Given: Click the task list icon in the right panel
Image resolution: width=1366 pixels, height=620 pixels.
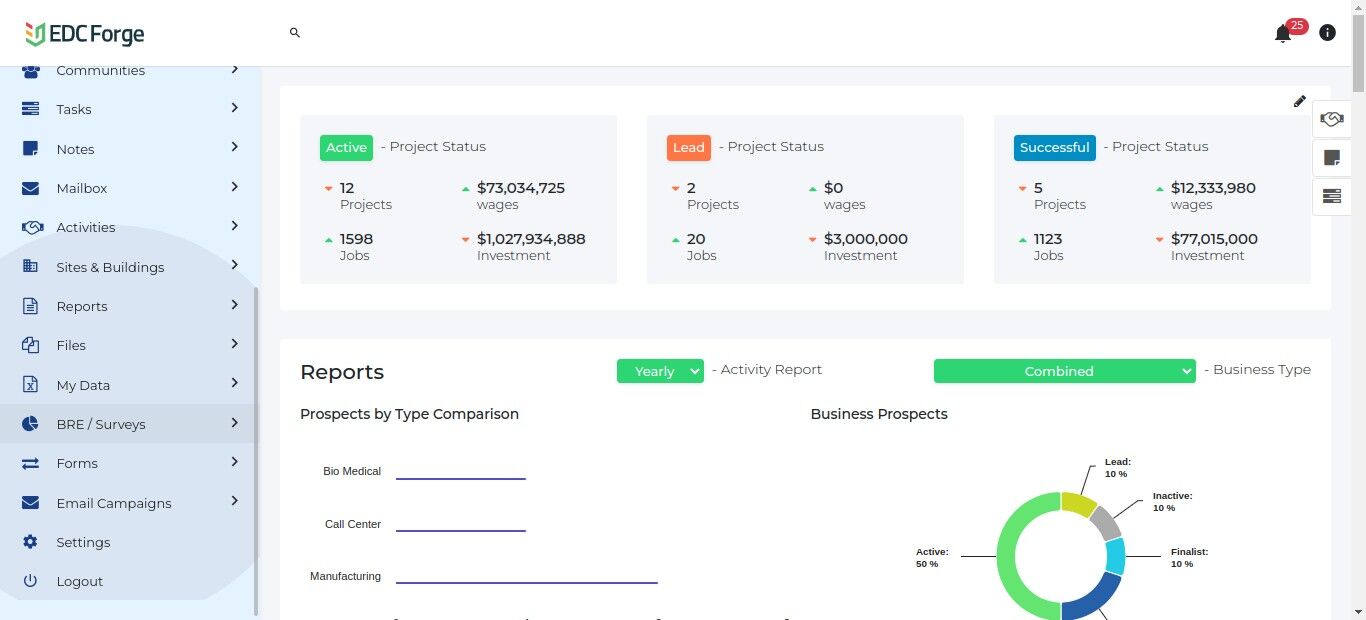Looking at the screenshot, I should 1331,196.
